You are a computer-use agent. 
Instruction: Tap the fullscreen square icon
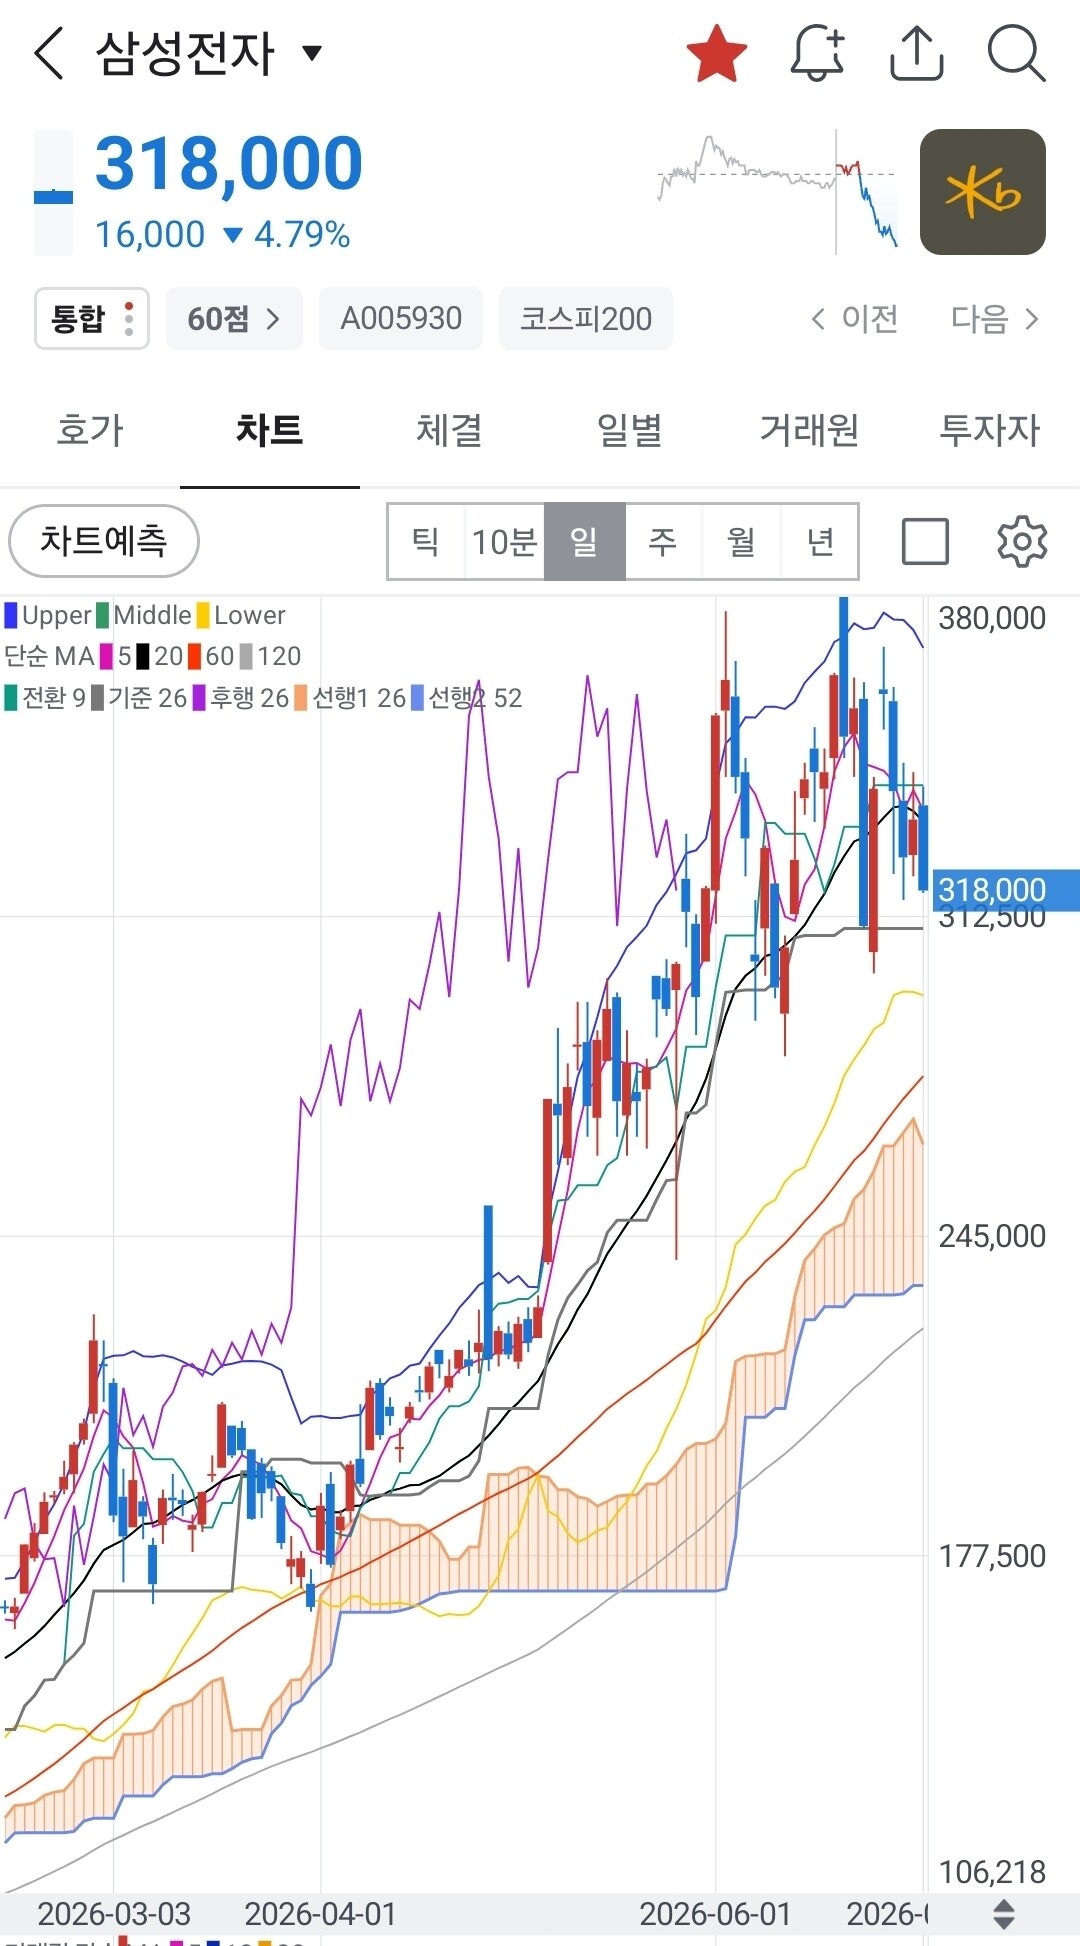pyautogui.click(x=925, y=542)
